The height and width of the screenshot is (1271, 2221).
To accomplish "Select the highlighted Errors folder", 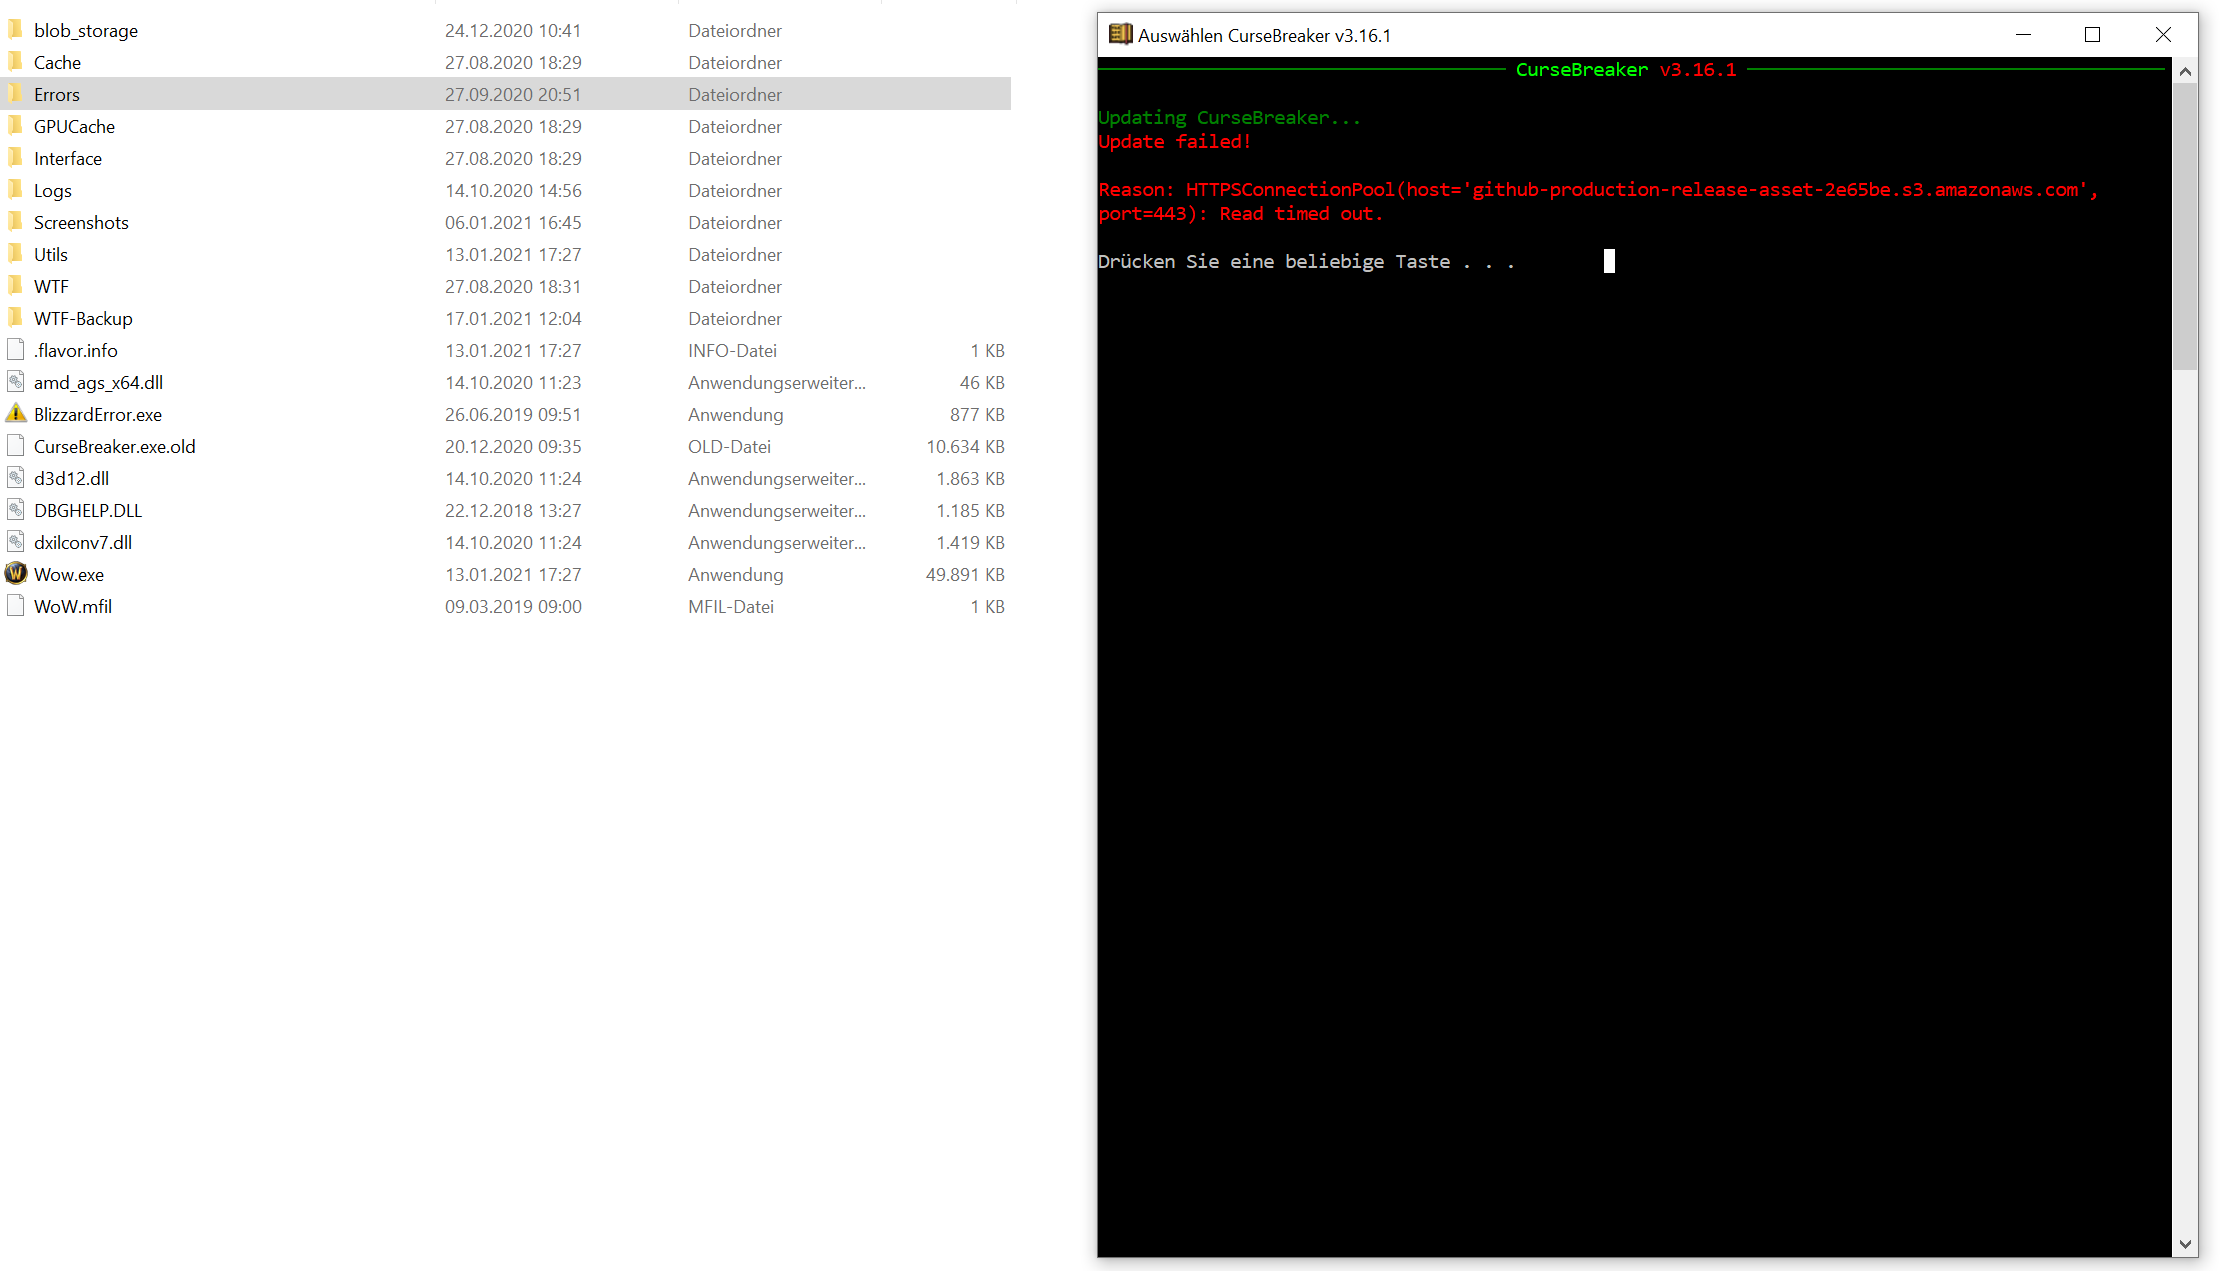I will 57,94.
